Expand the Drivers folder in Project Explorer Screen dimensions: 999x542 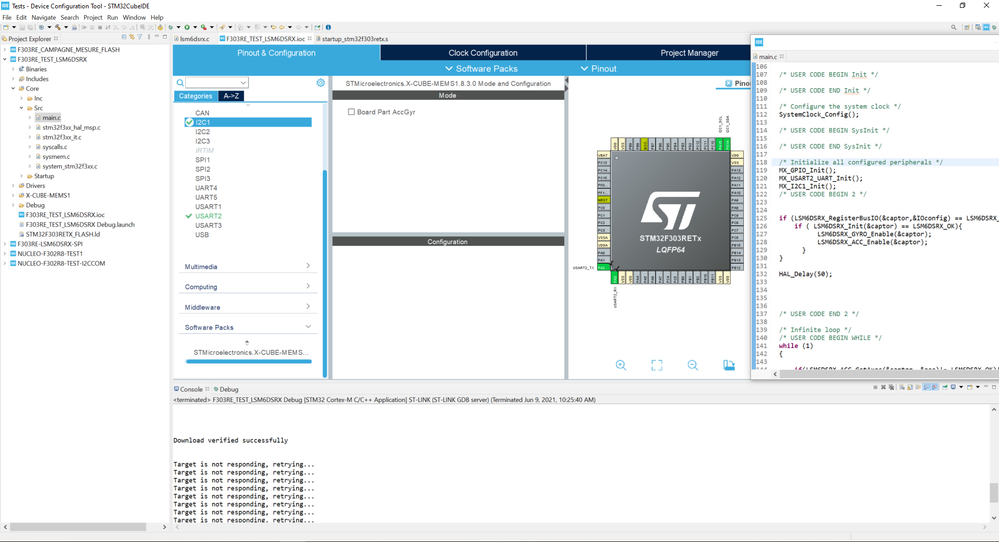[13, 186]
